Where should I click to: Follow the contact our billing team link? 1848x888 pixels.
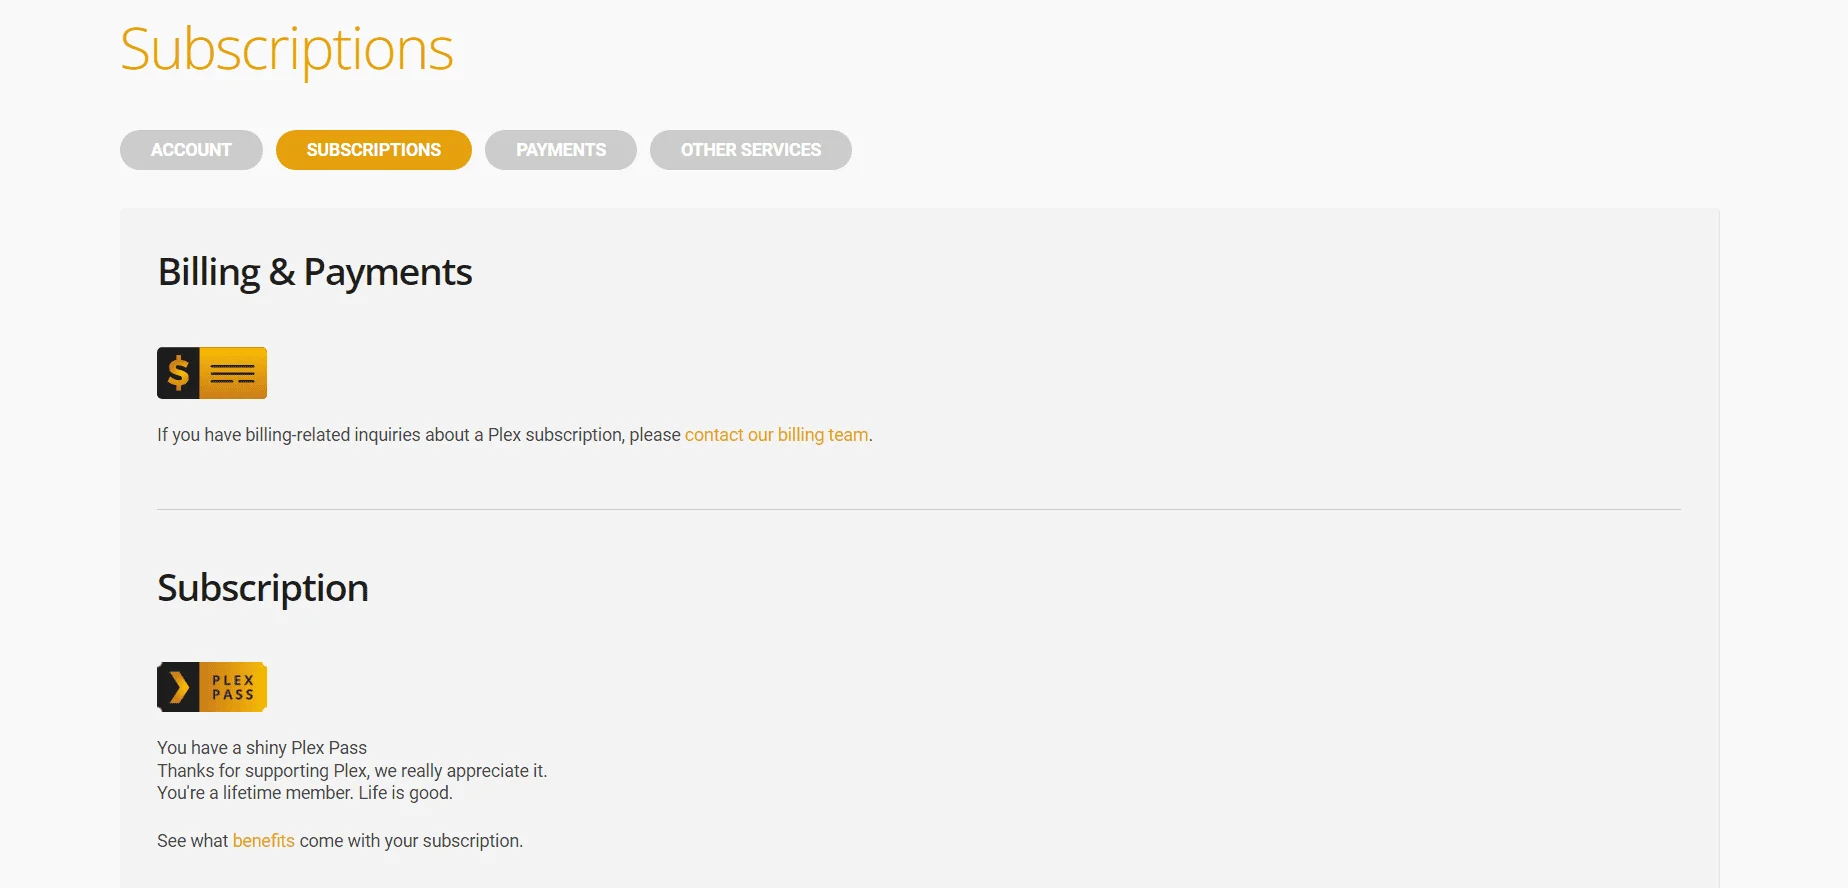coord(777,435)
